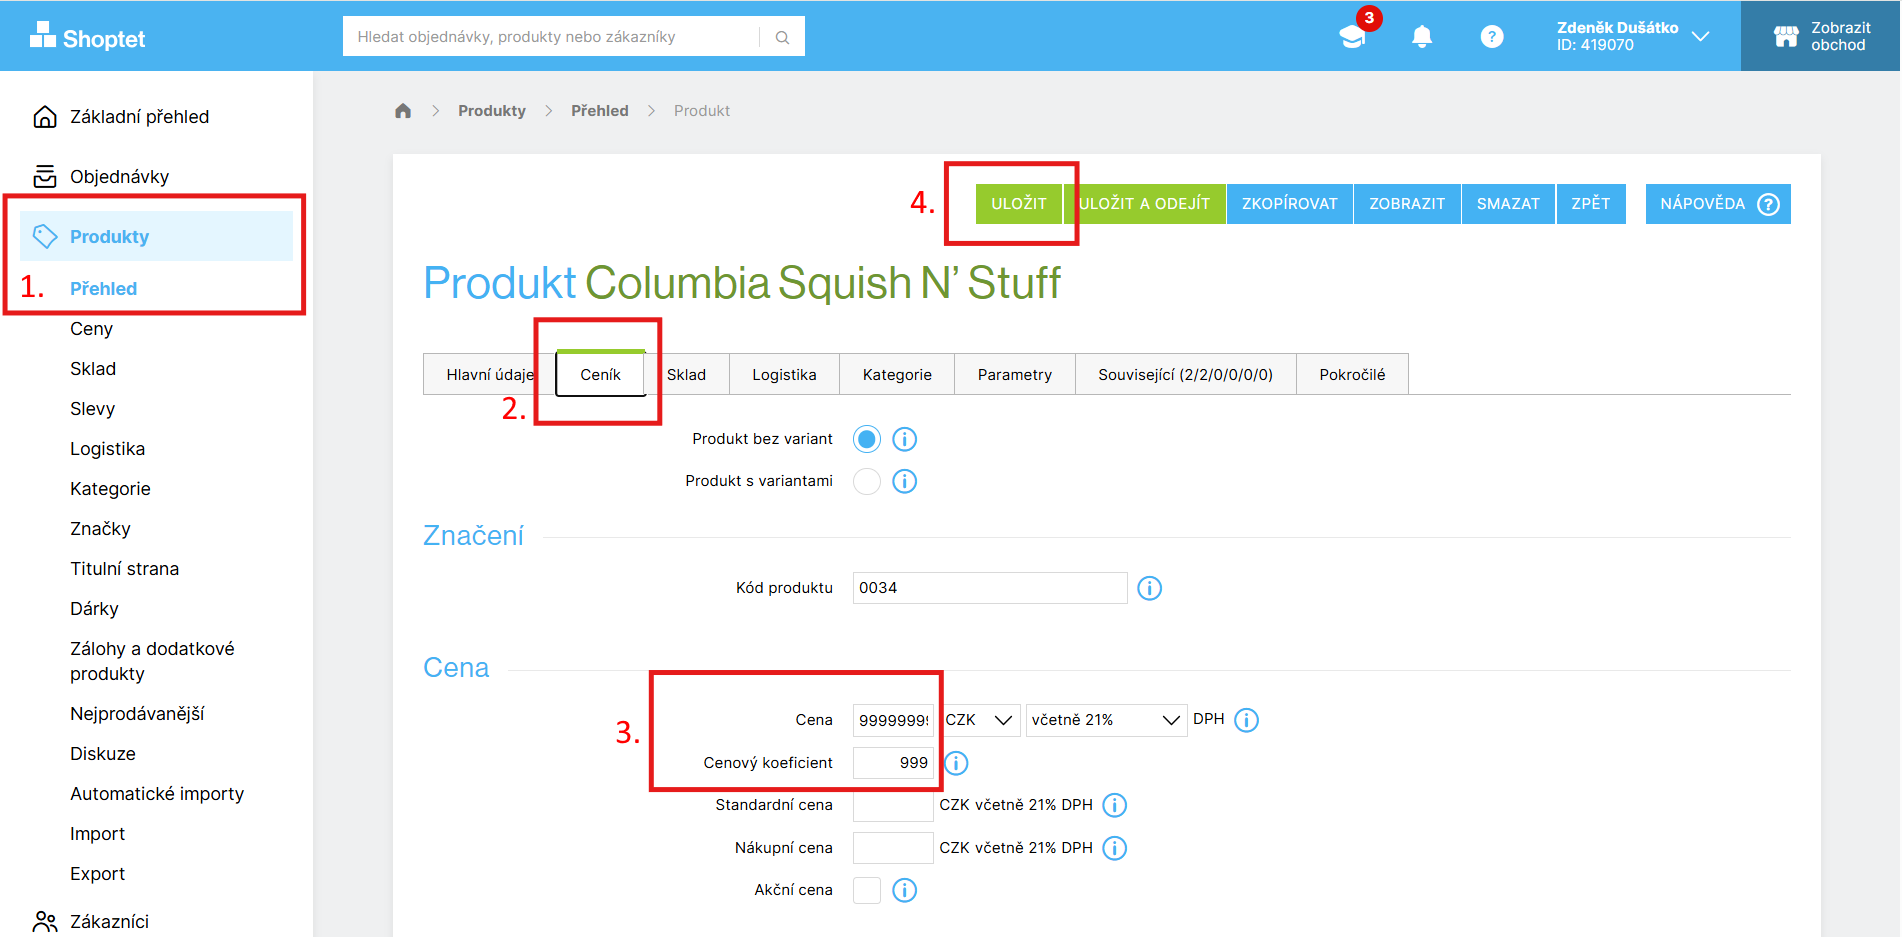Screen dimensions: 1902x937
Task: Open Zálohy a dodatkové produkty in sidebar
Action: coord(152,661)
